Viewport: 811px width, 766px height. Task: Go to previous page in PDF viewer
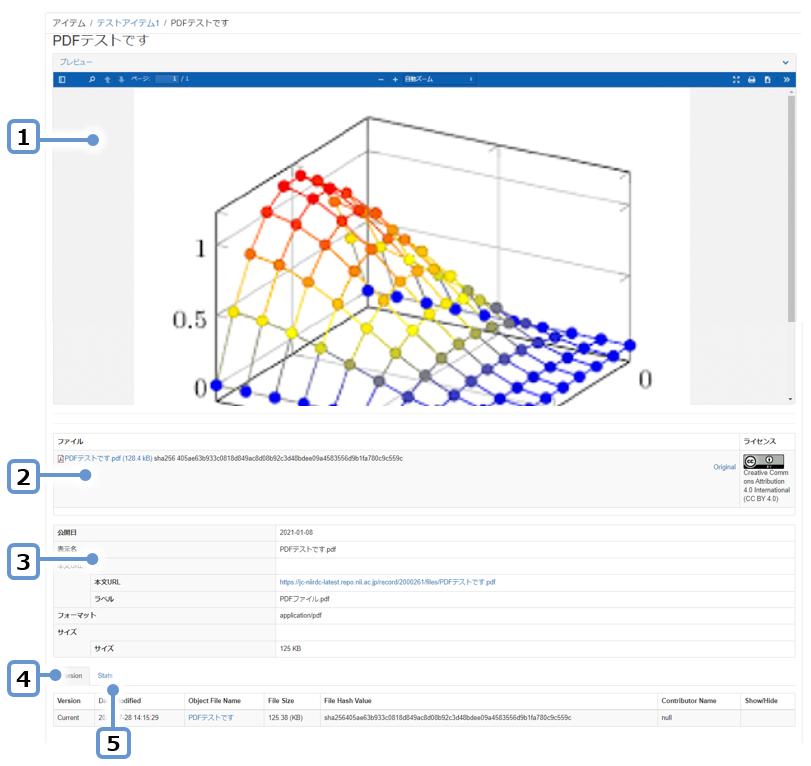[x=107, y=79]
